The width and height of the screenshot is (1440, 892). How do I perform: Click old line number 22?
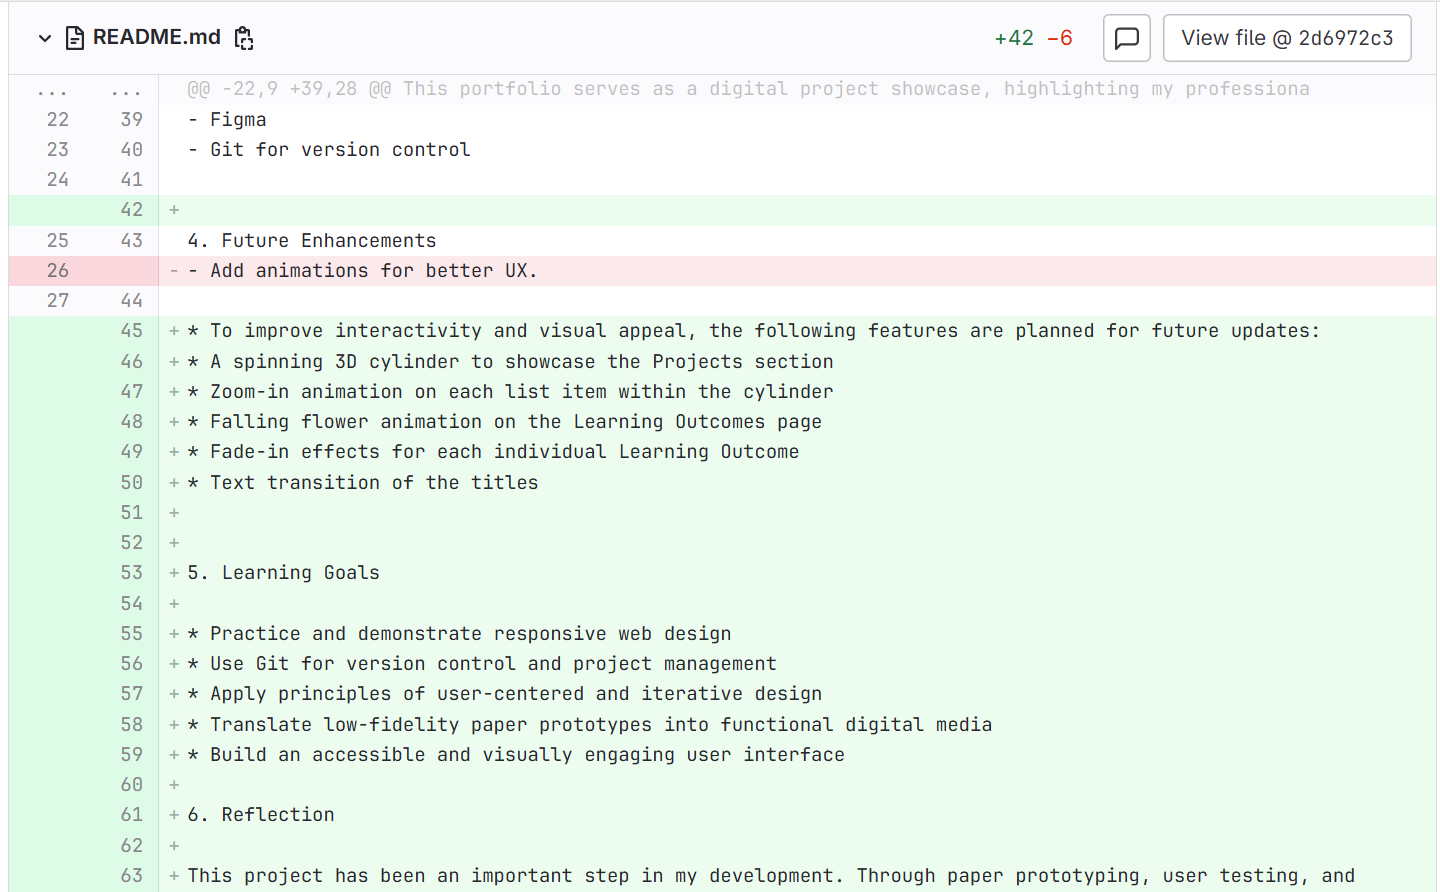point(58,120)
